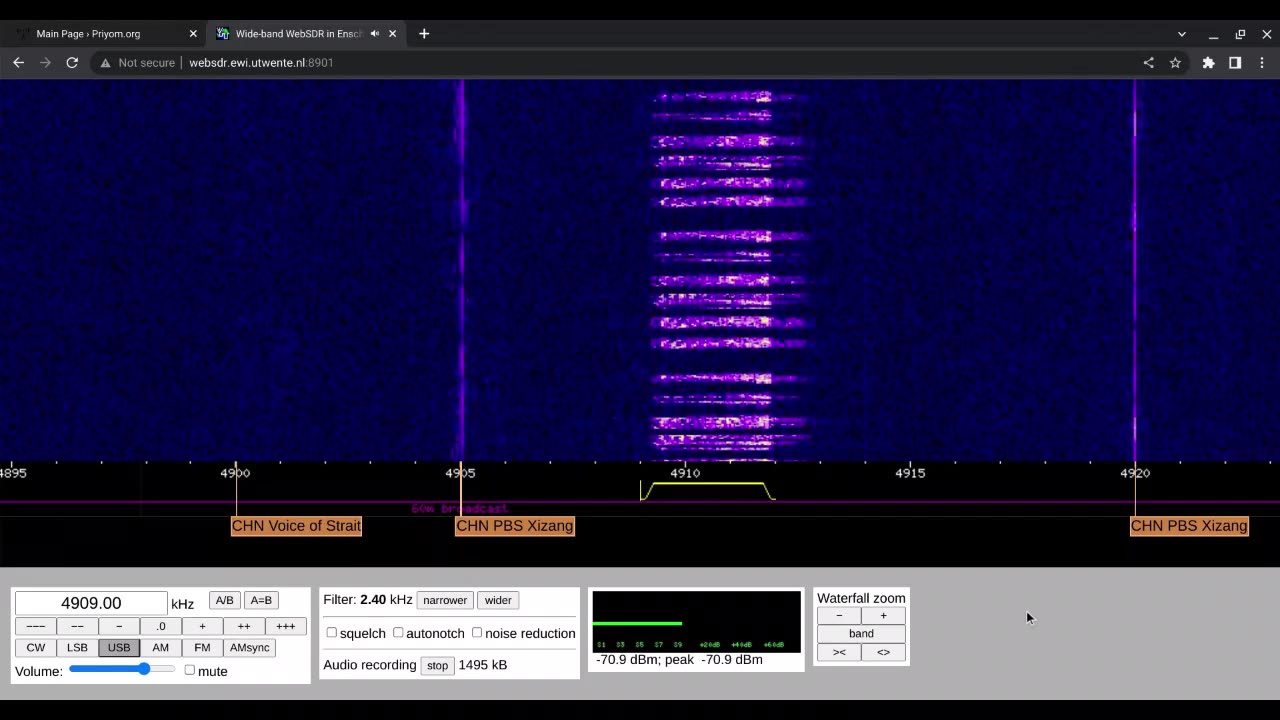Mute the WebSDR tab via speaker icon
The width and height of the screenshot is (1280, 720).
[x=375, y=33]
